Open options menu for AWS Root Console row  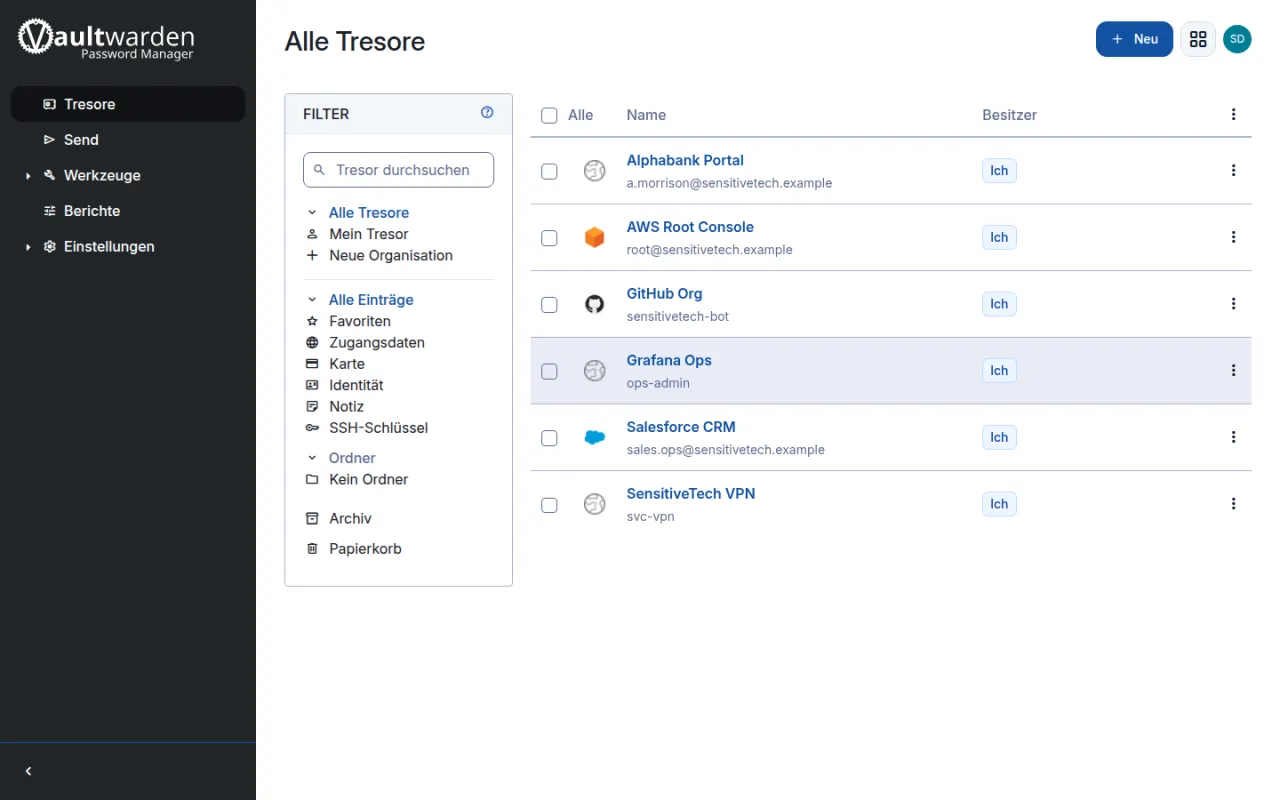1233,237
